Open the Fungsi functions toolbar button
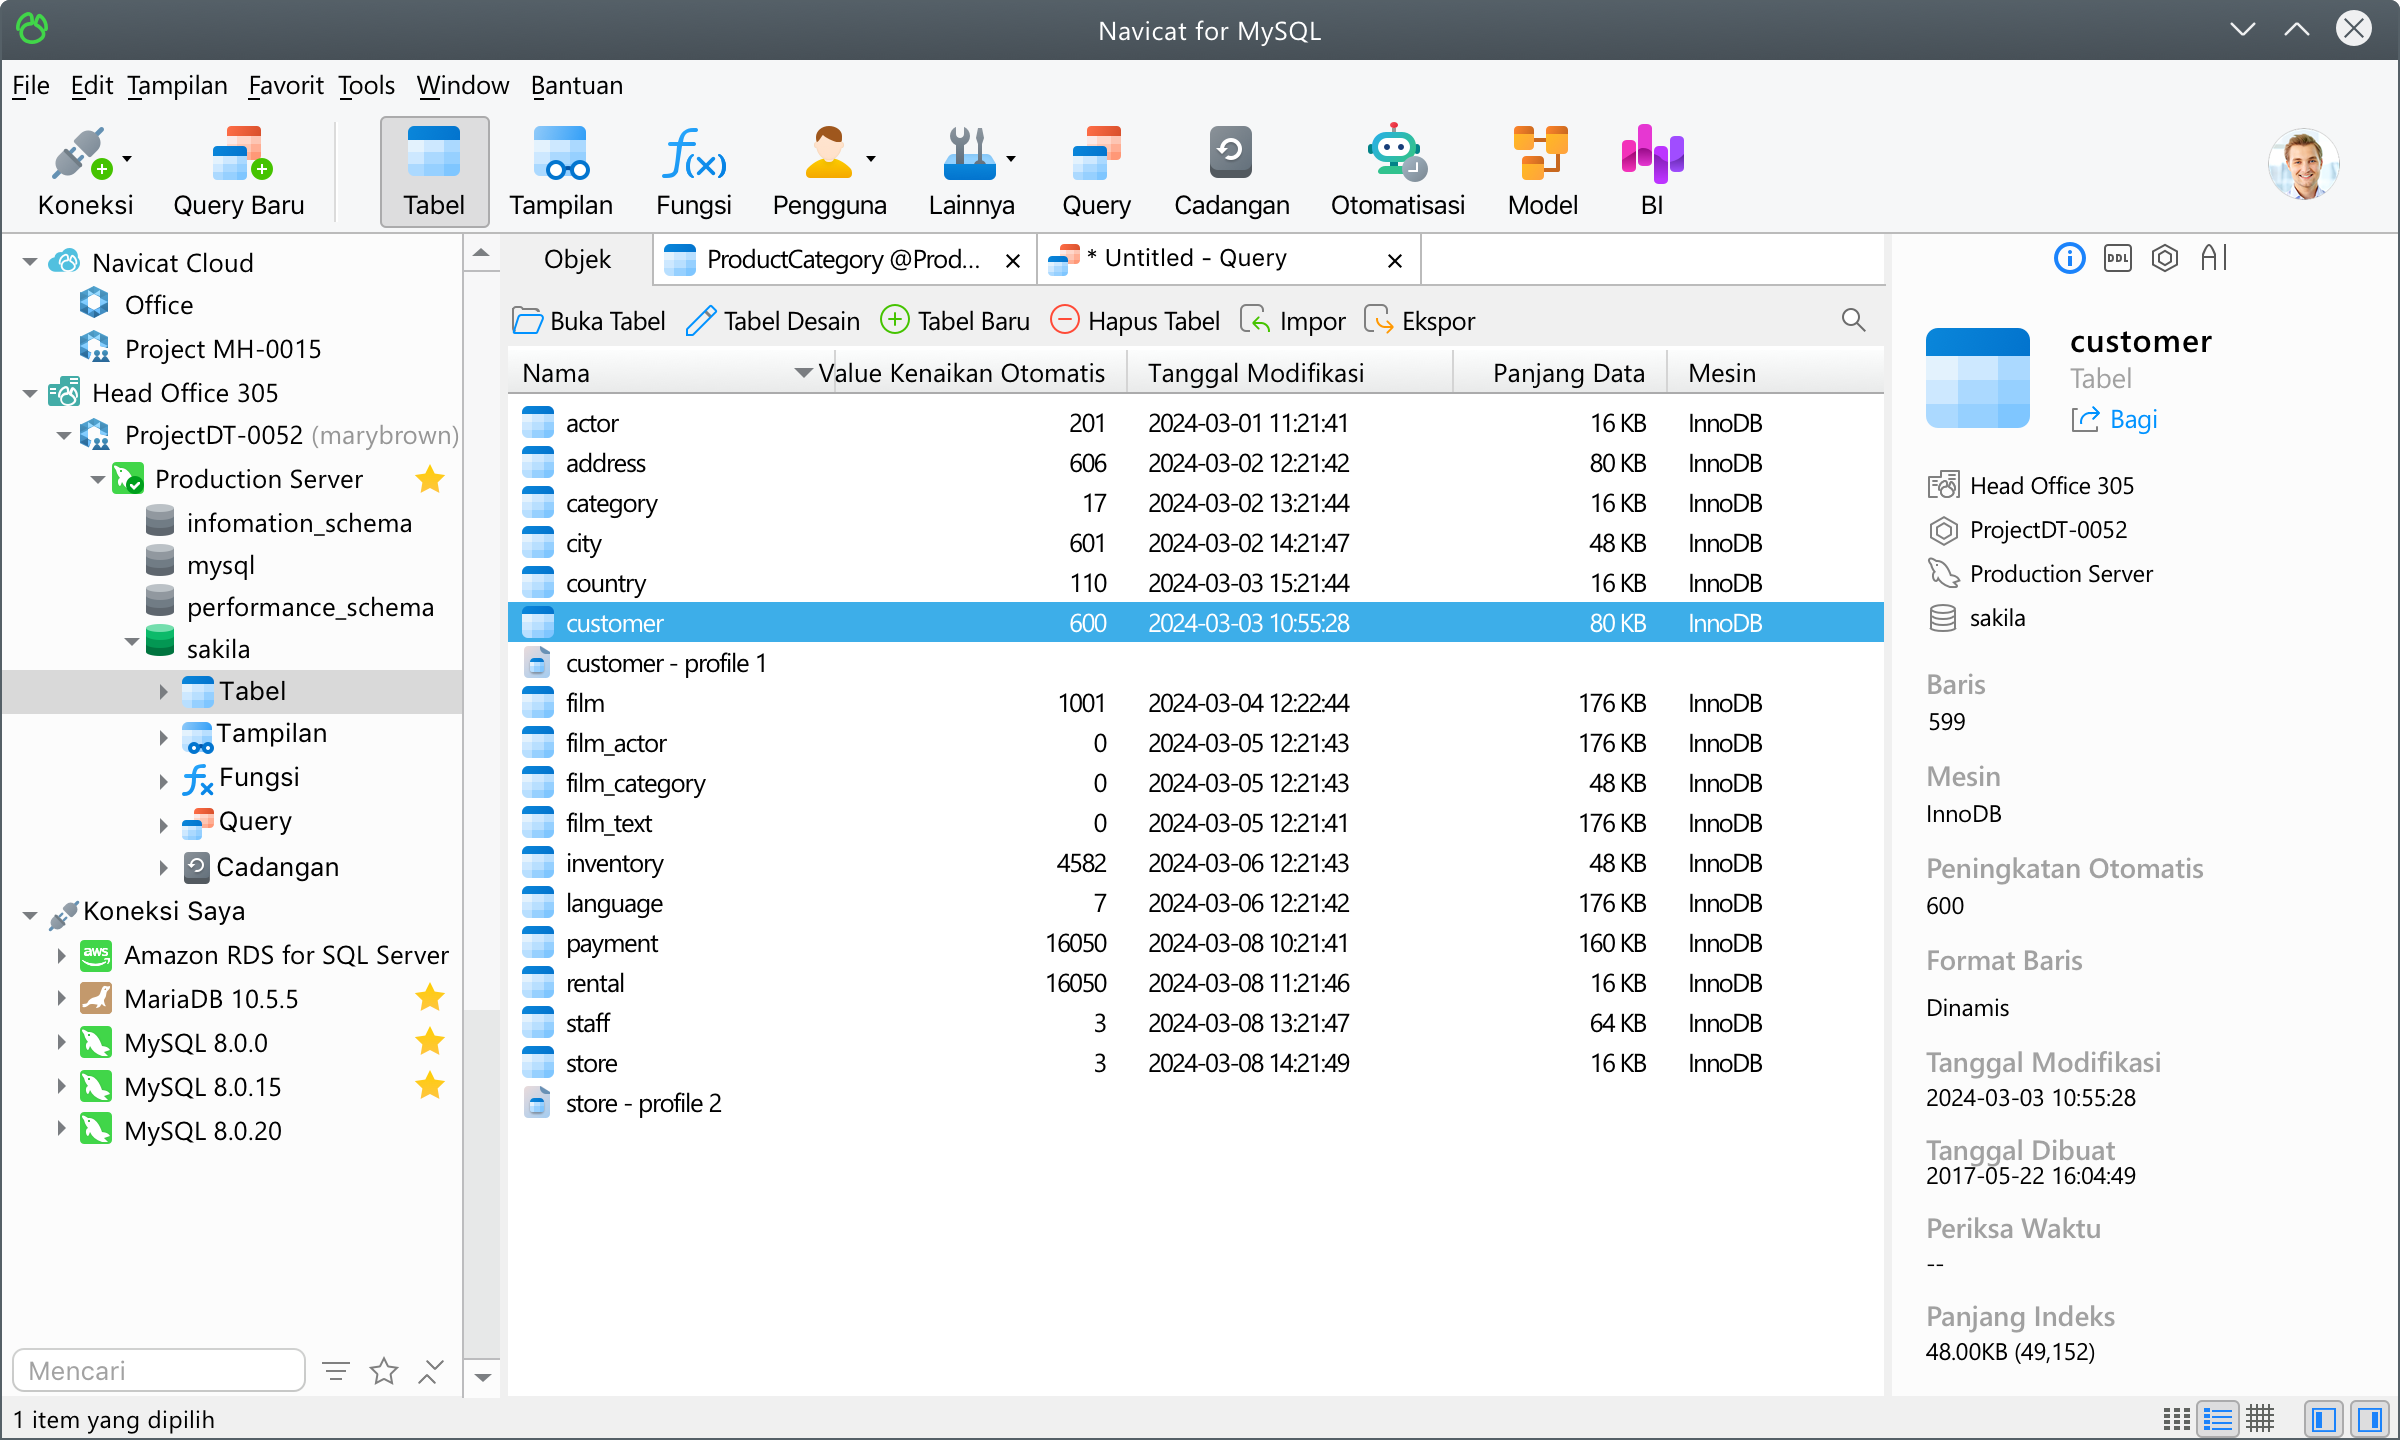Viewport: 2400px width, 1440px height. coord(693,172)
